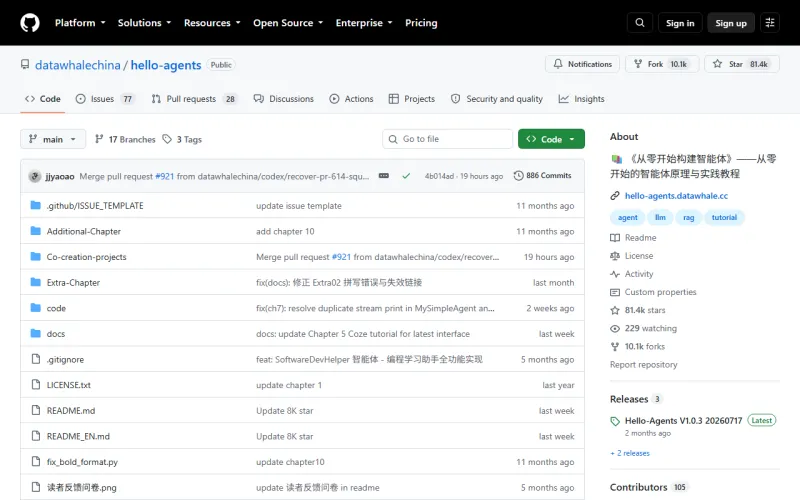View the 229 watching link

point(643,328)
